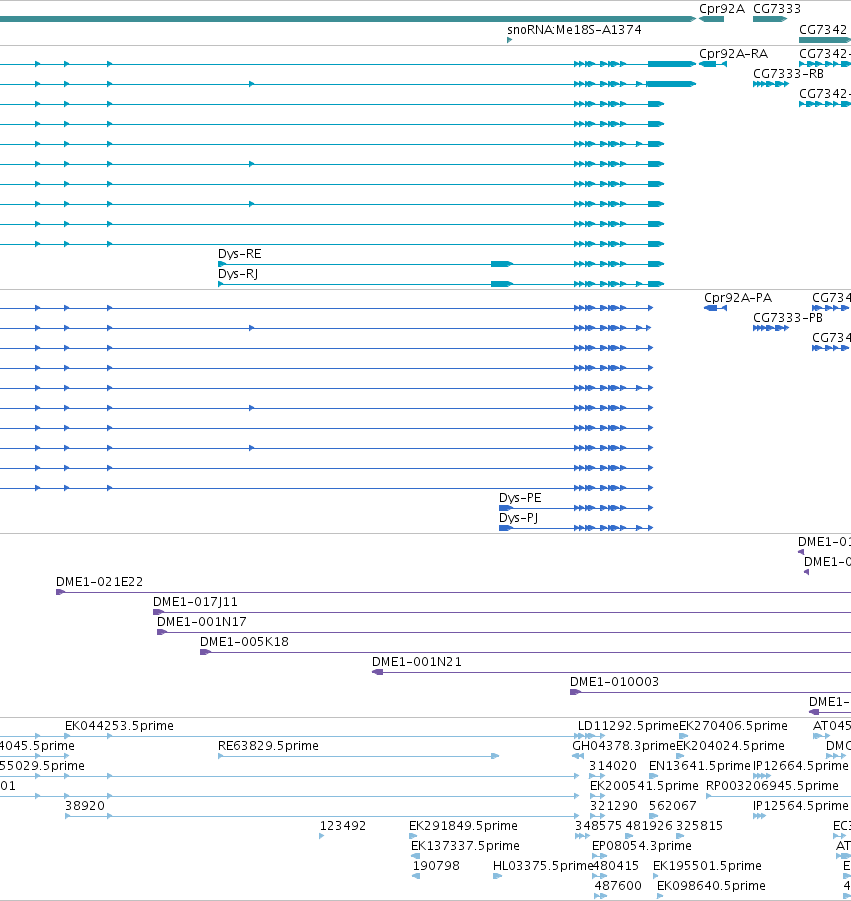Open the EP08054.3prime EST label
This screenshot has width=851, height=901.
pos(642,846)
